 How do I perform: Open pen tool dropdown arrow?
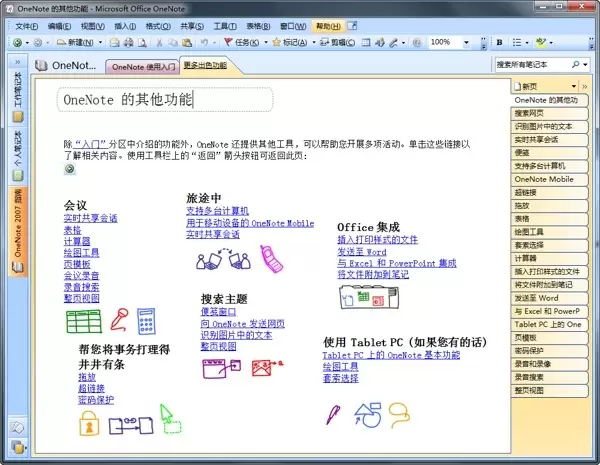(x=403, y=42)
